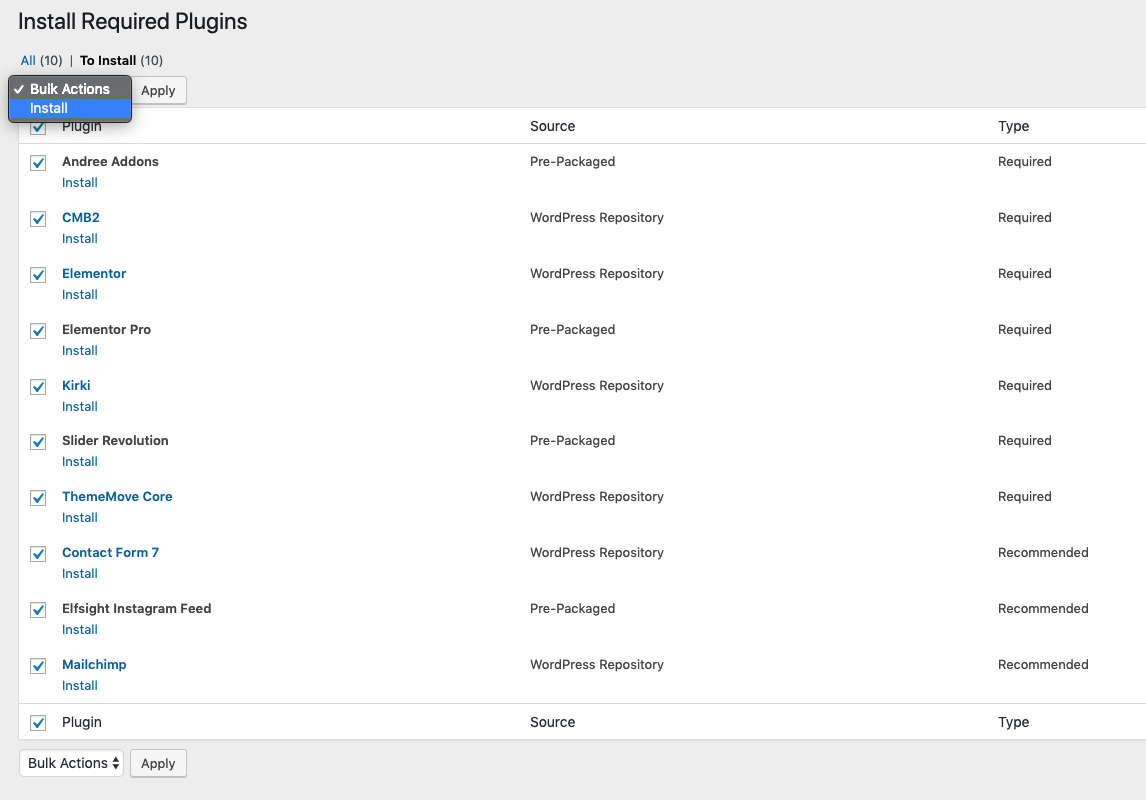Uncheck the Slider Revolution checkbox

37,442
